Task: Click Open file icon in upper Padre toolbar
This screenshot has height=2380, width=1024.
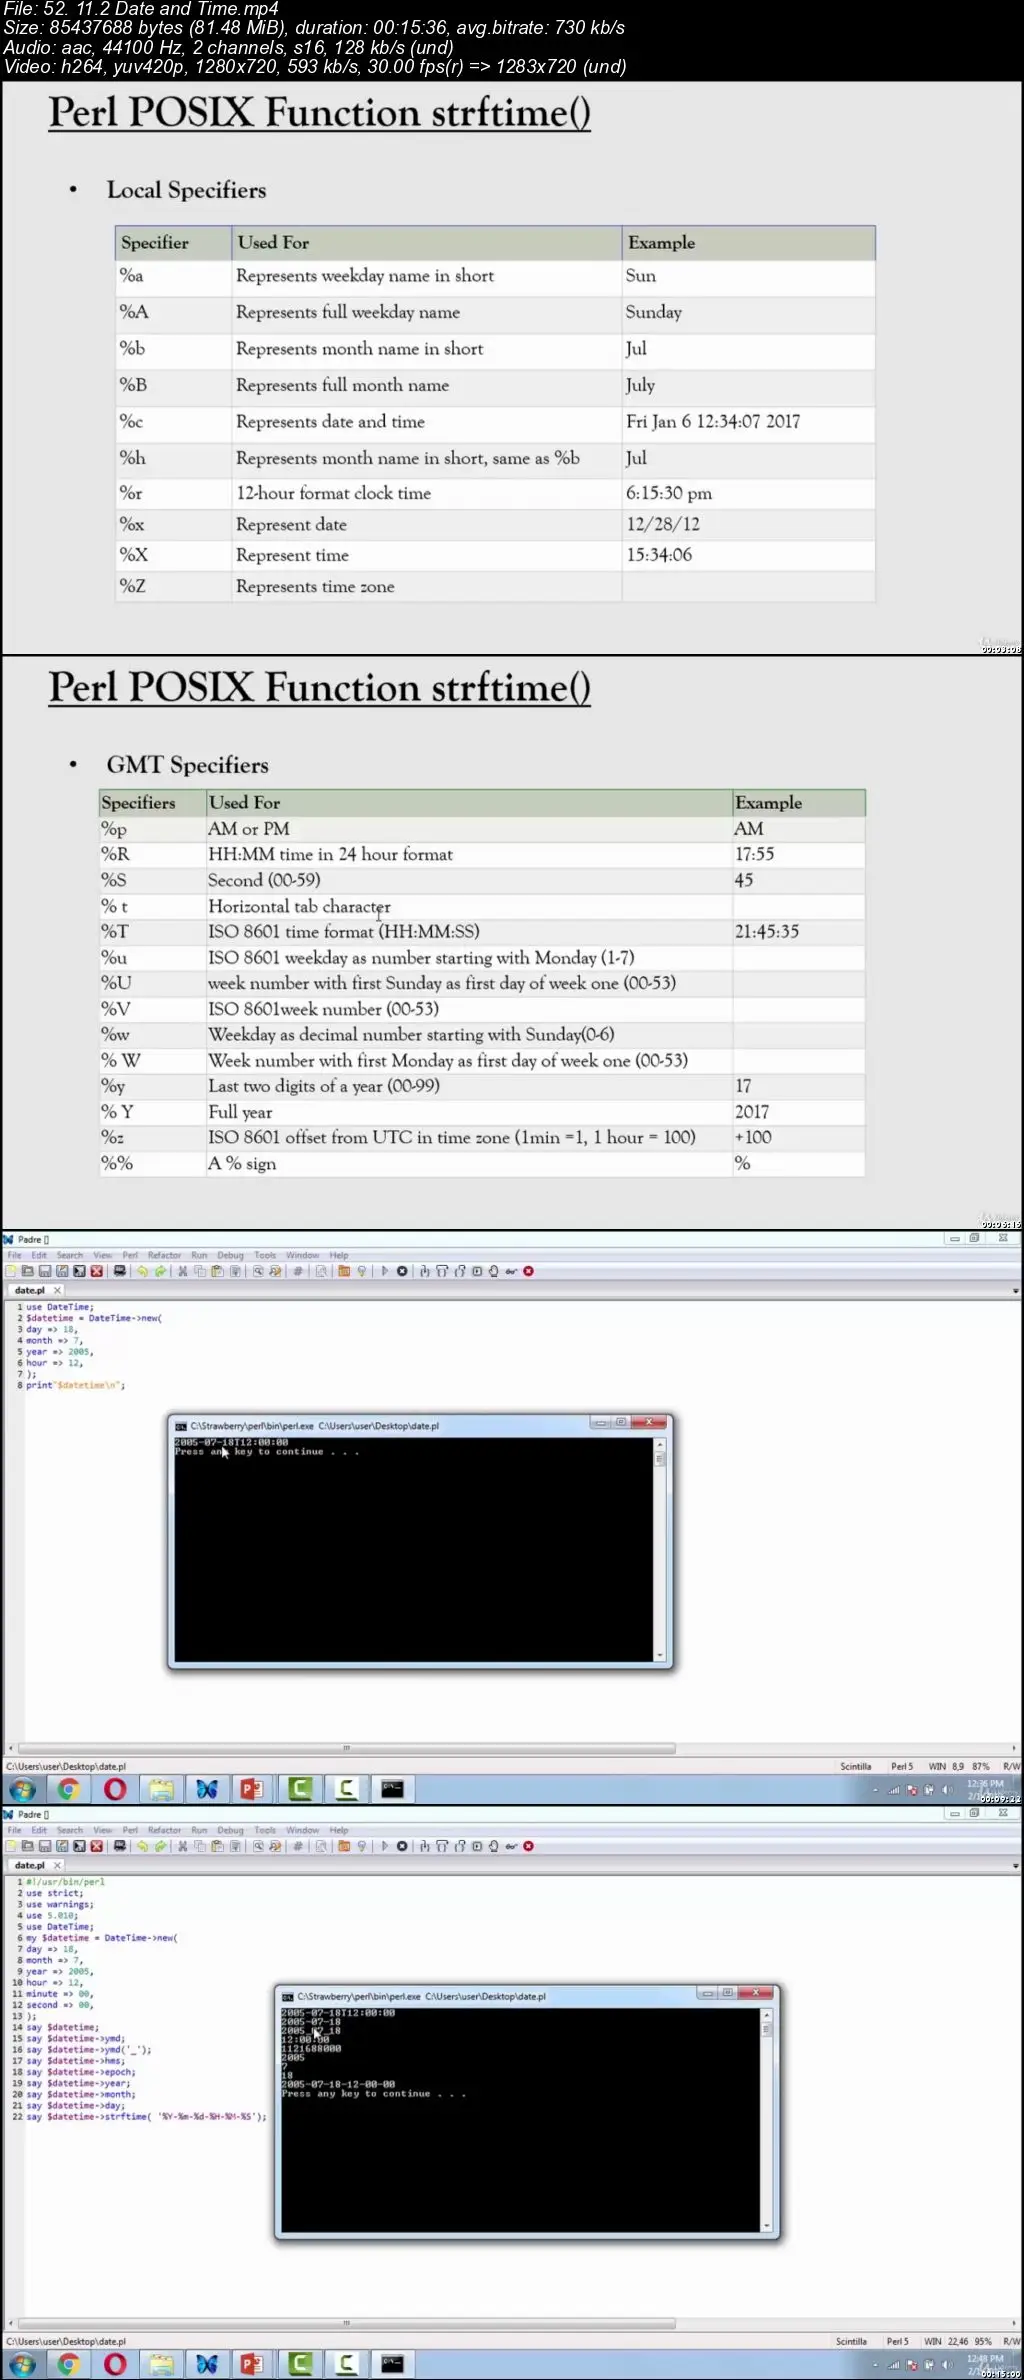Action: [27, 1271]
